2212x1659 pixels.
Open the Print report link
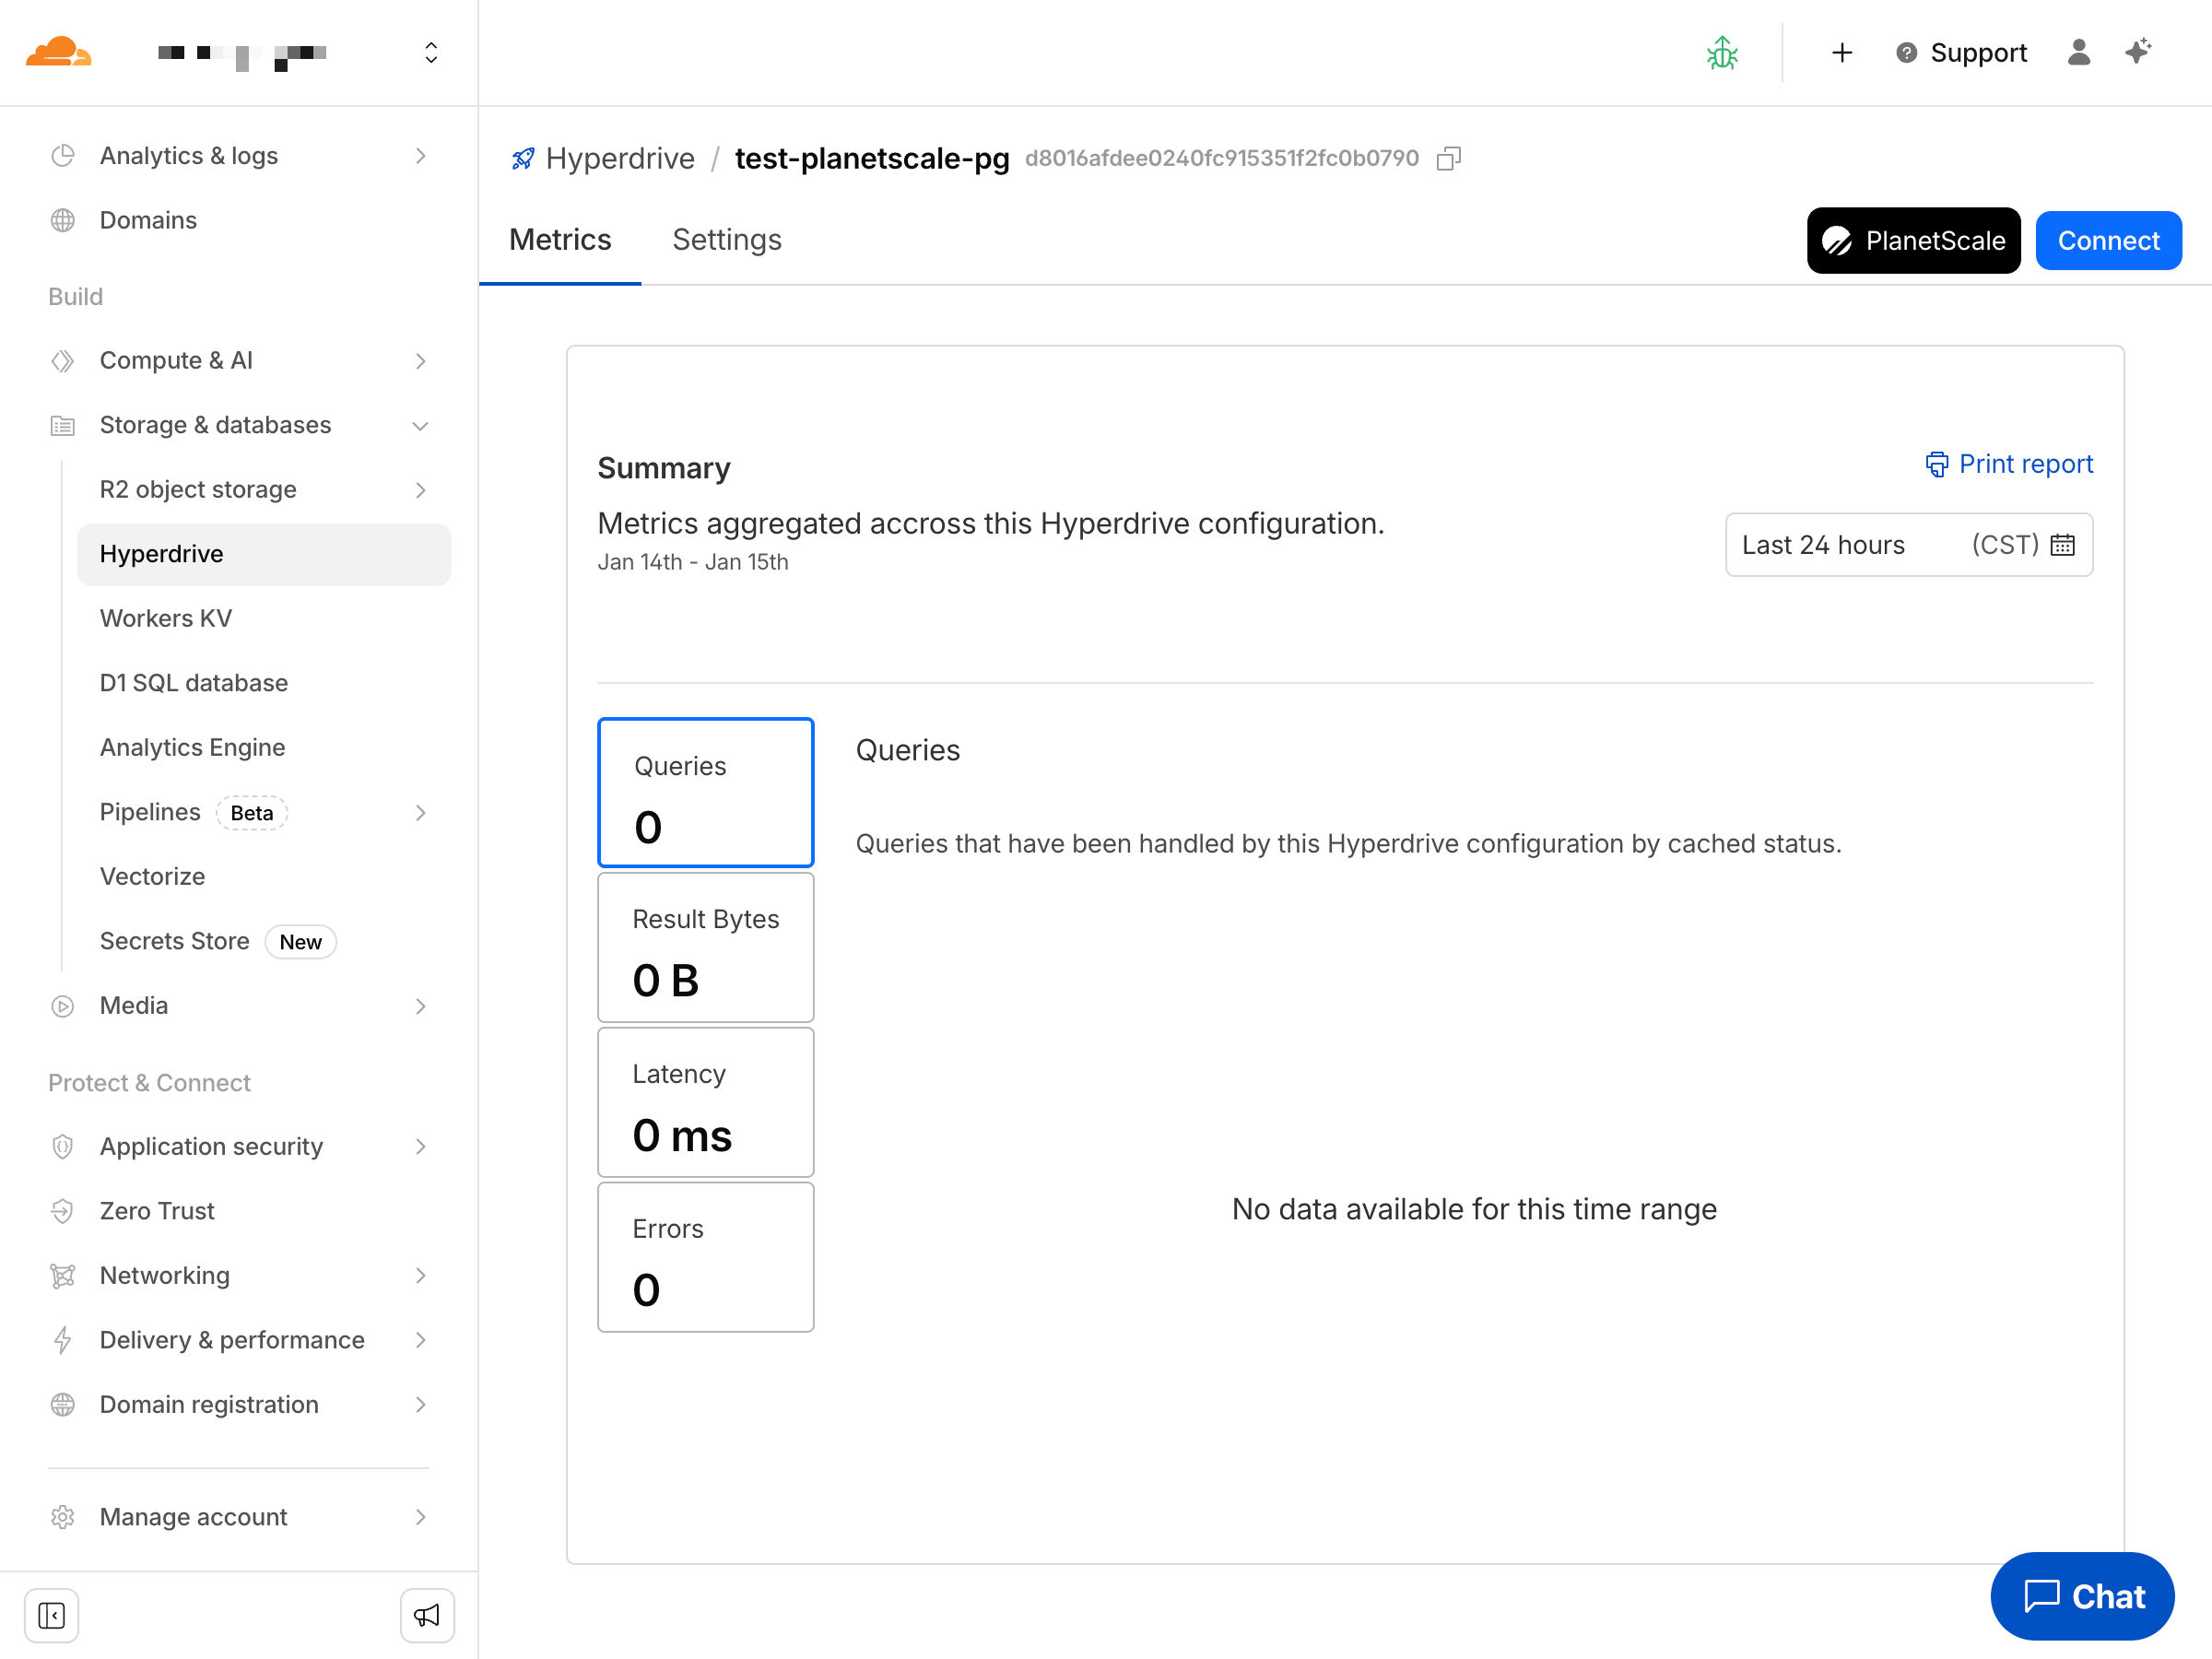2009,463
